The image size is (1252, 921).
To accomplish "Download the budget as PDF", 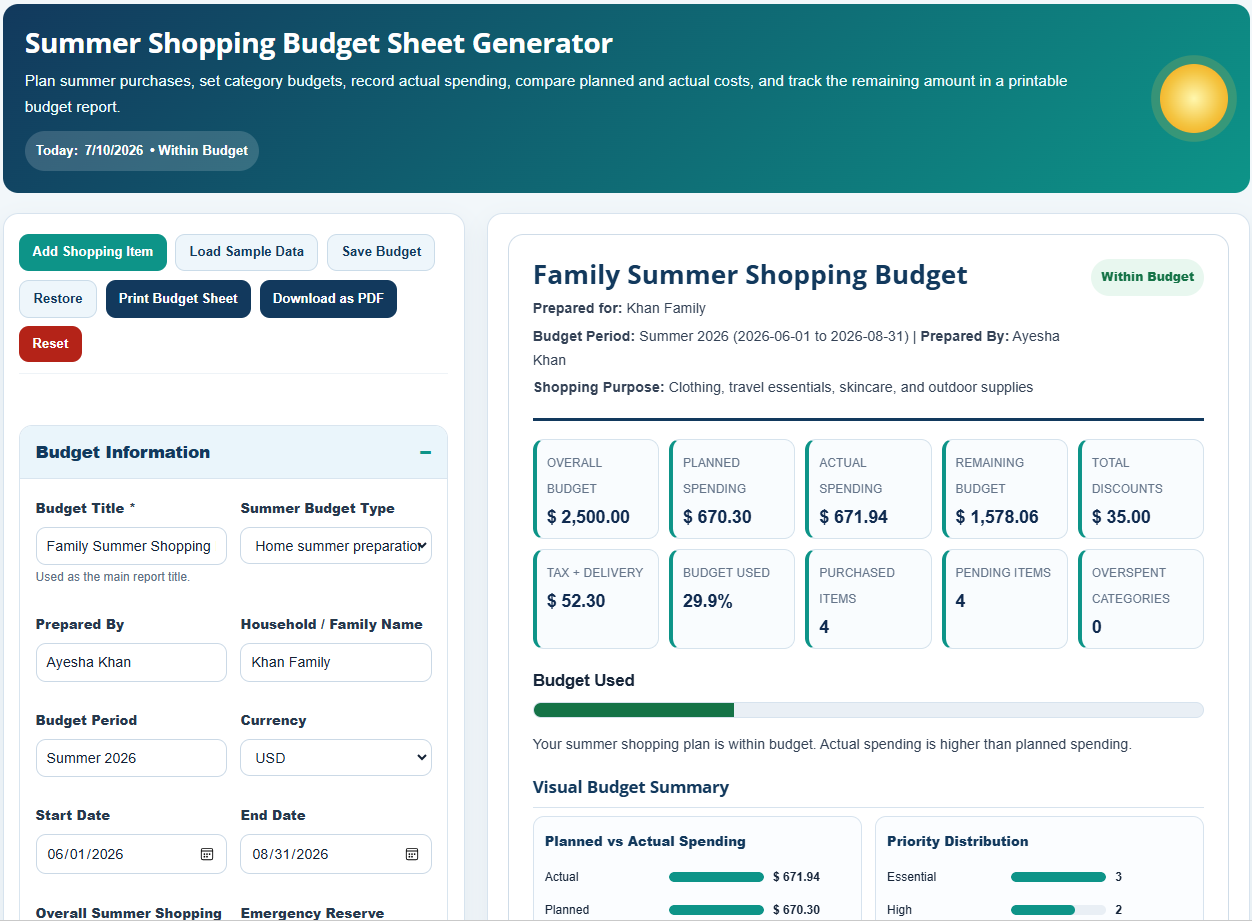I will [328, 299].
